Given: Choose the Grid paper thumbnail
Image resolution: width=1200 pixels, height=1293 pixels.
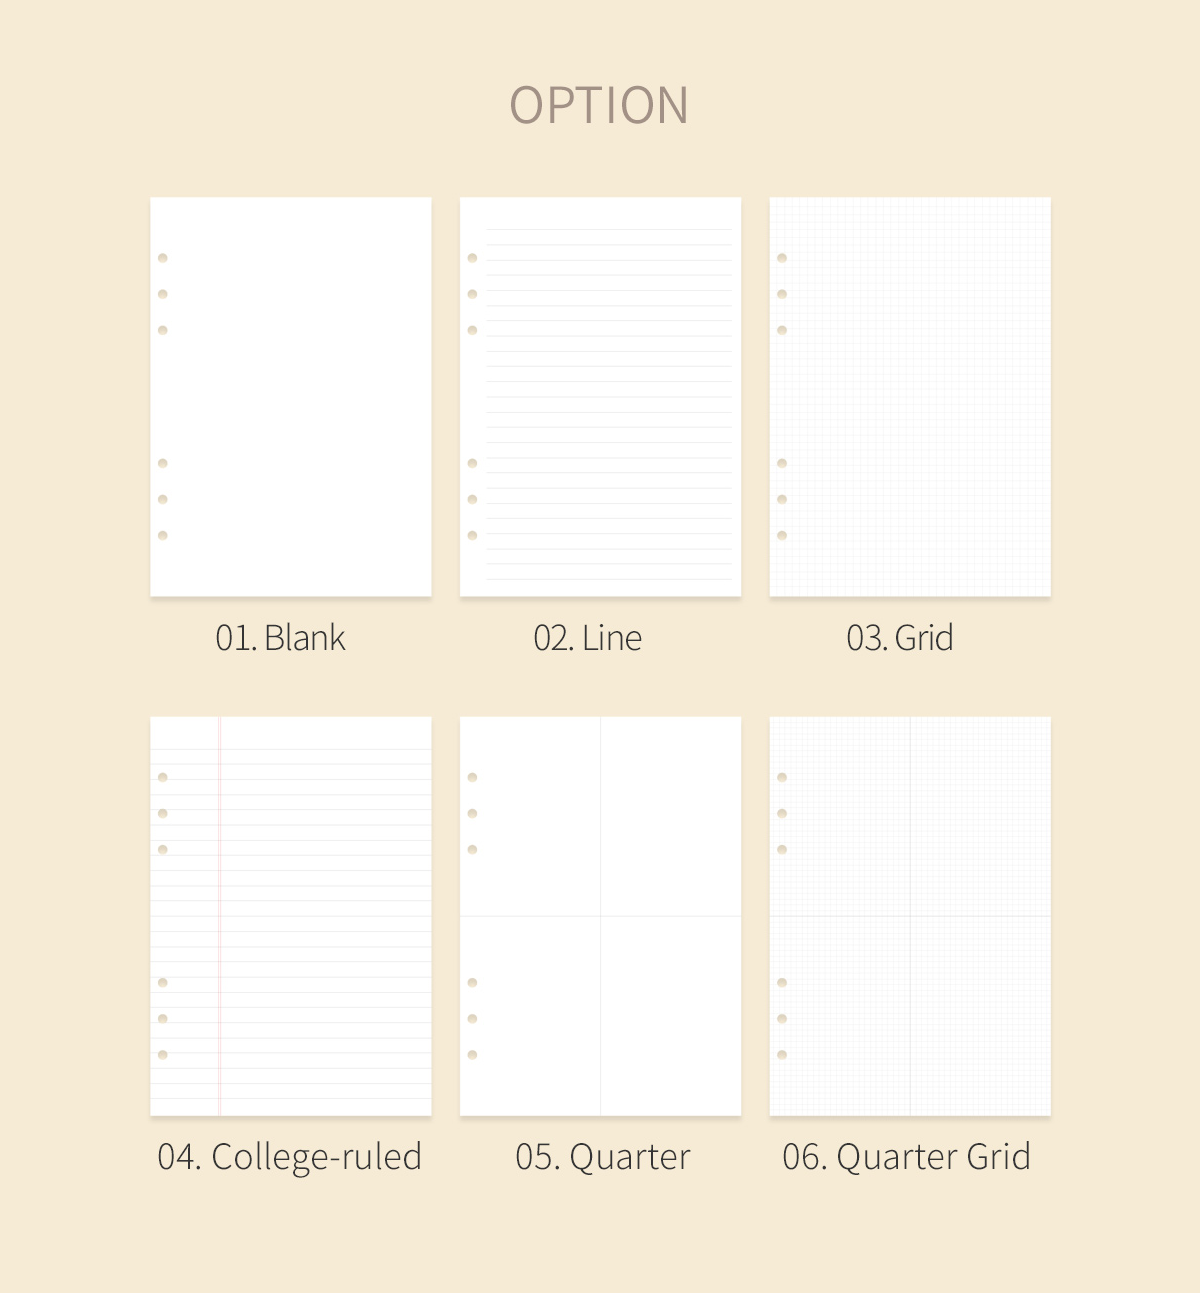Looking at the screenshot, I should point(909,396).
